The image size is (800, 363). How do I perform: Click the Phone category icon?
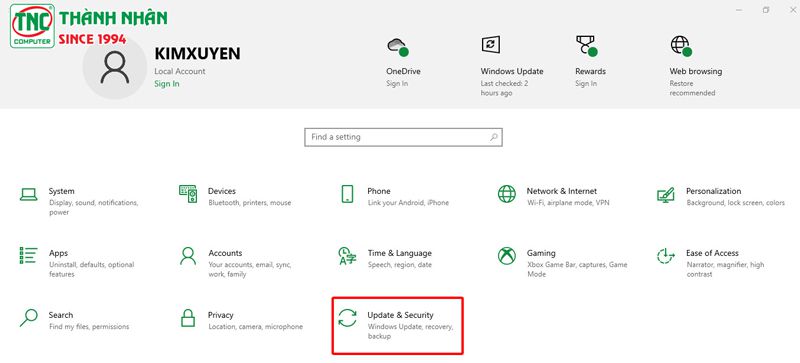[x=347, y=194]
